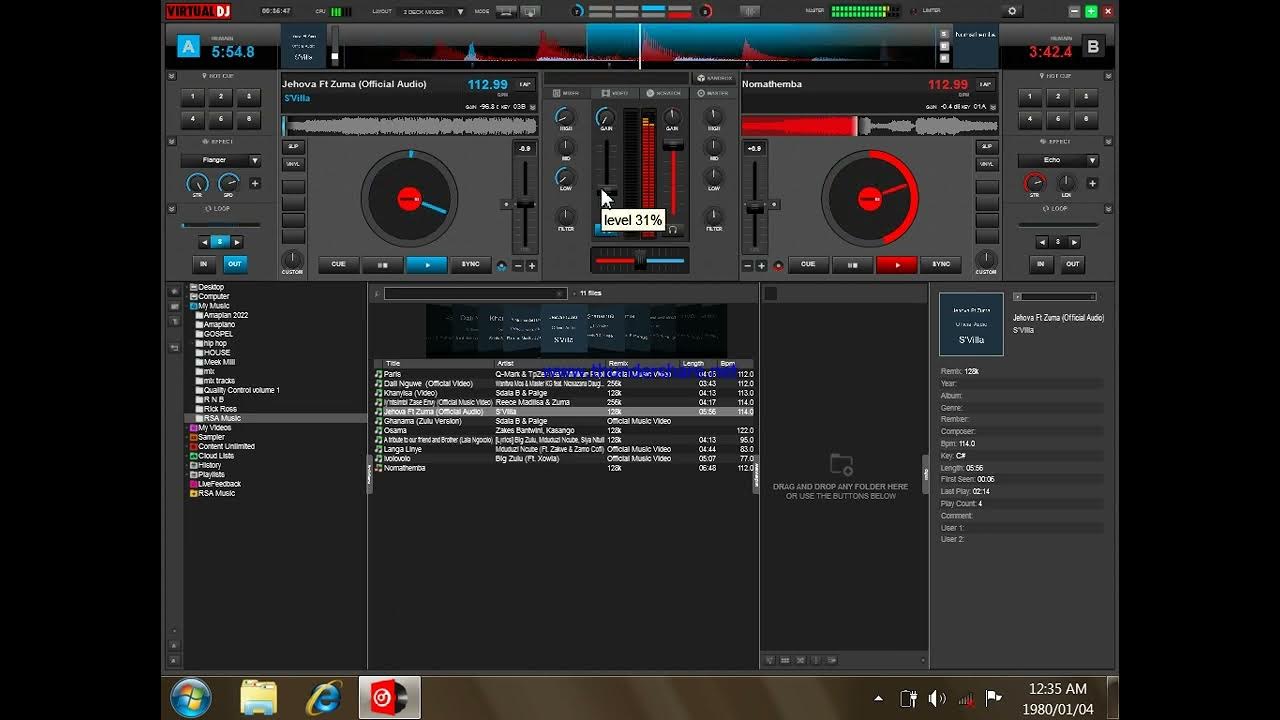This screenshot has width=1280, height=720.
Task: Show hidden icons arrow in system tray
Action: coord(879,698)
